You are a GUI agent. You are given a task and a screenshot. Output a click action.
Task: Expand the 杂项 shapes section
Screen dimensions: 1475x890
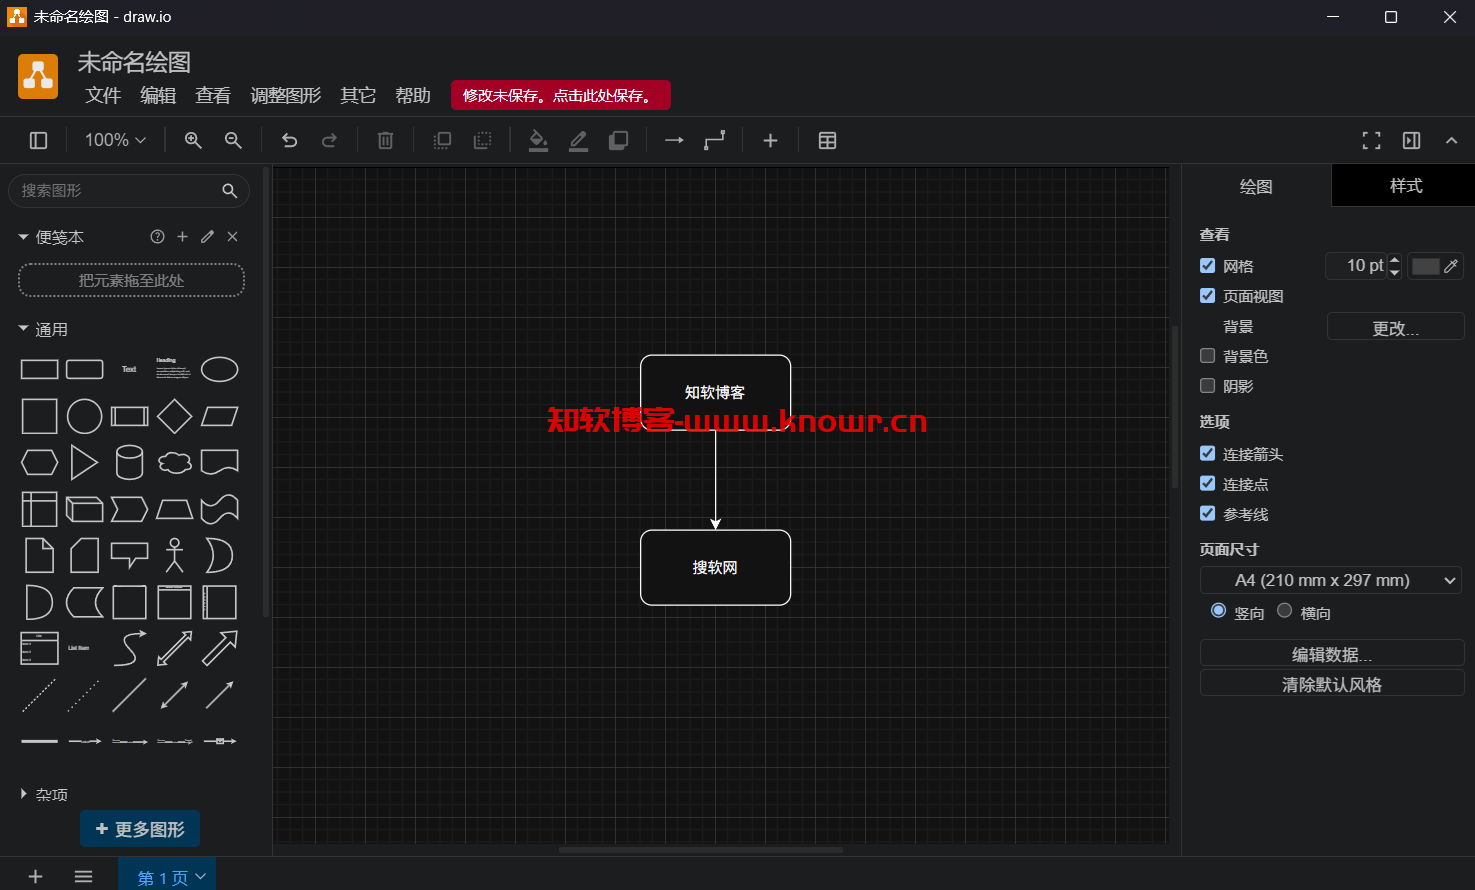43,794
